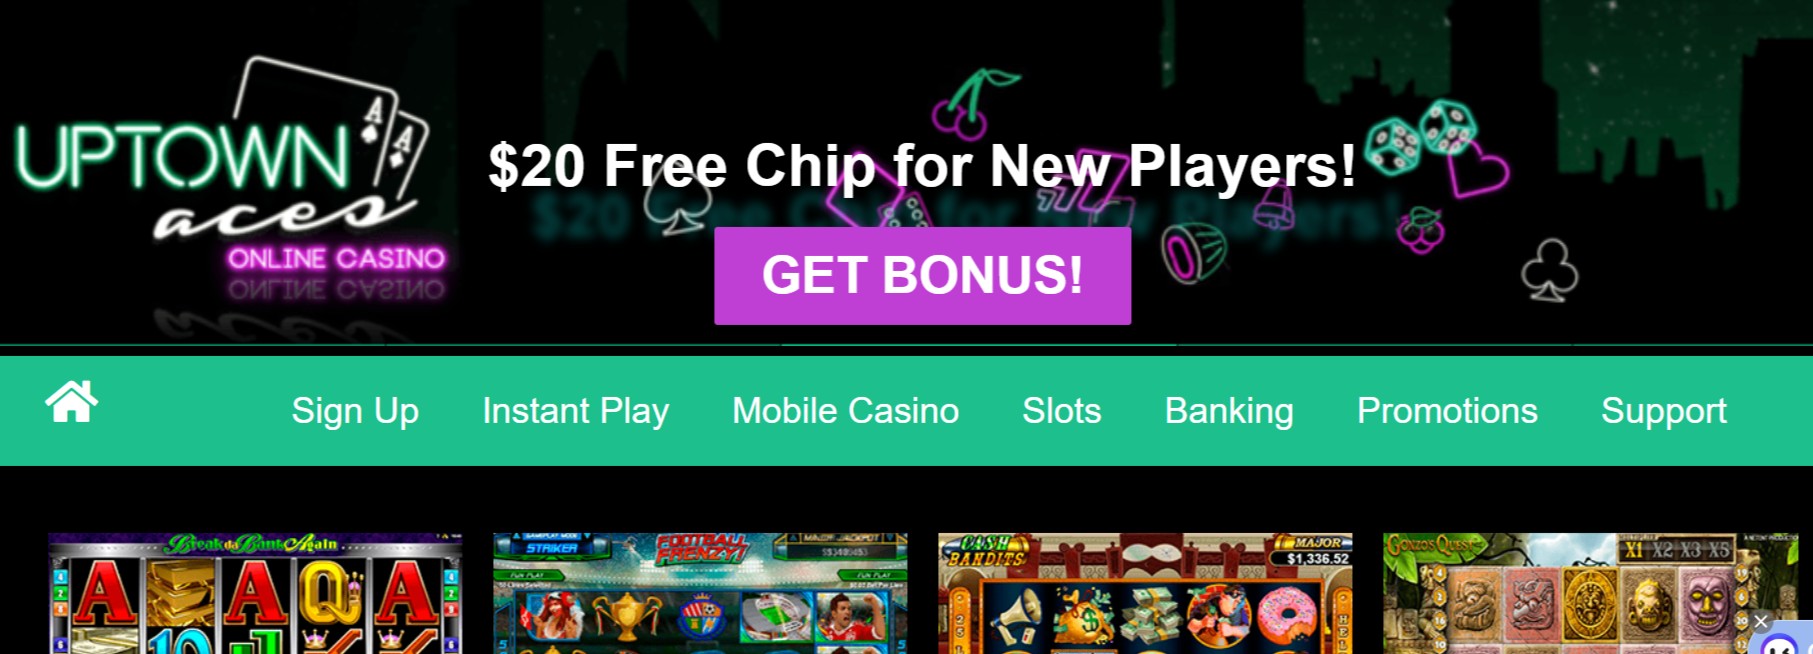Screen dimensions: 1813x654
Task: Open the Mobile Casino section
Action: (845, 411)
